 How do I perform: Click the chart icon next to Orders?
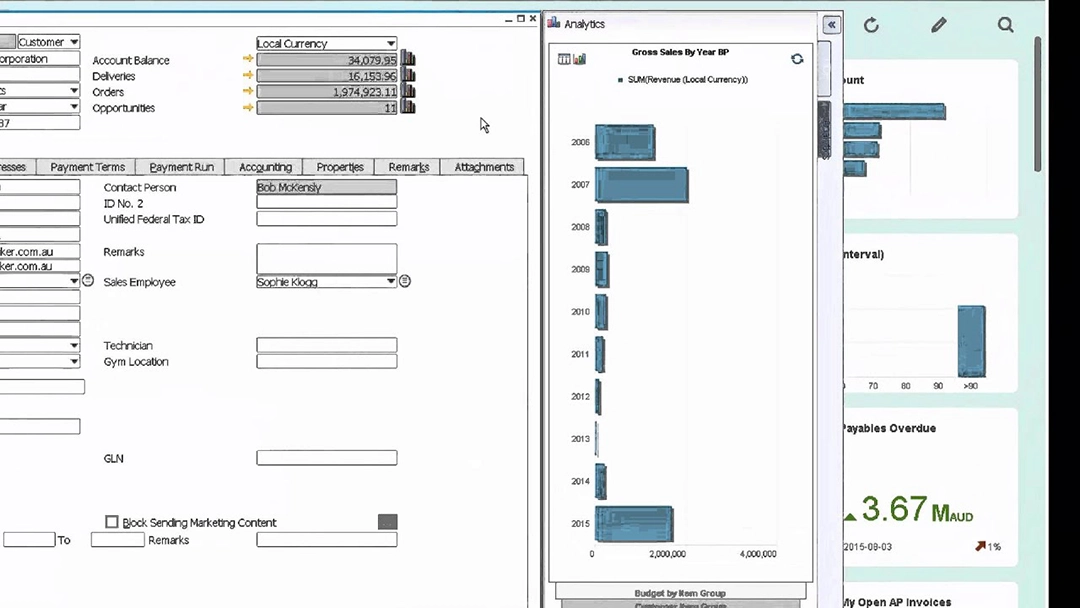coord(408,91)
